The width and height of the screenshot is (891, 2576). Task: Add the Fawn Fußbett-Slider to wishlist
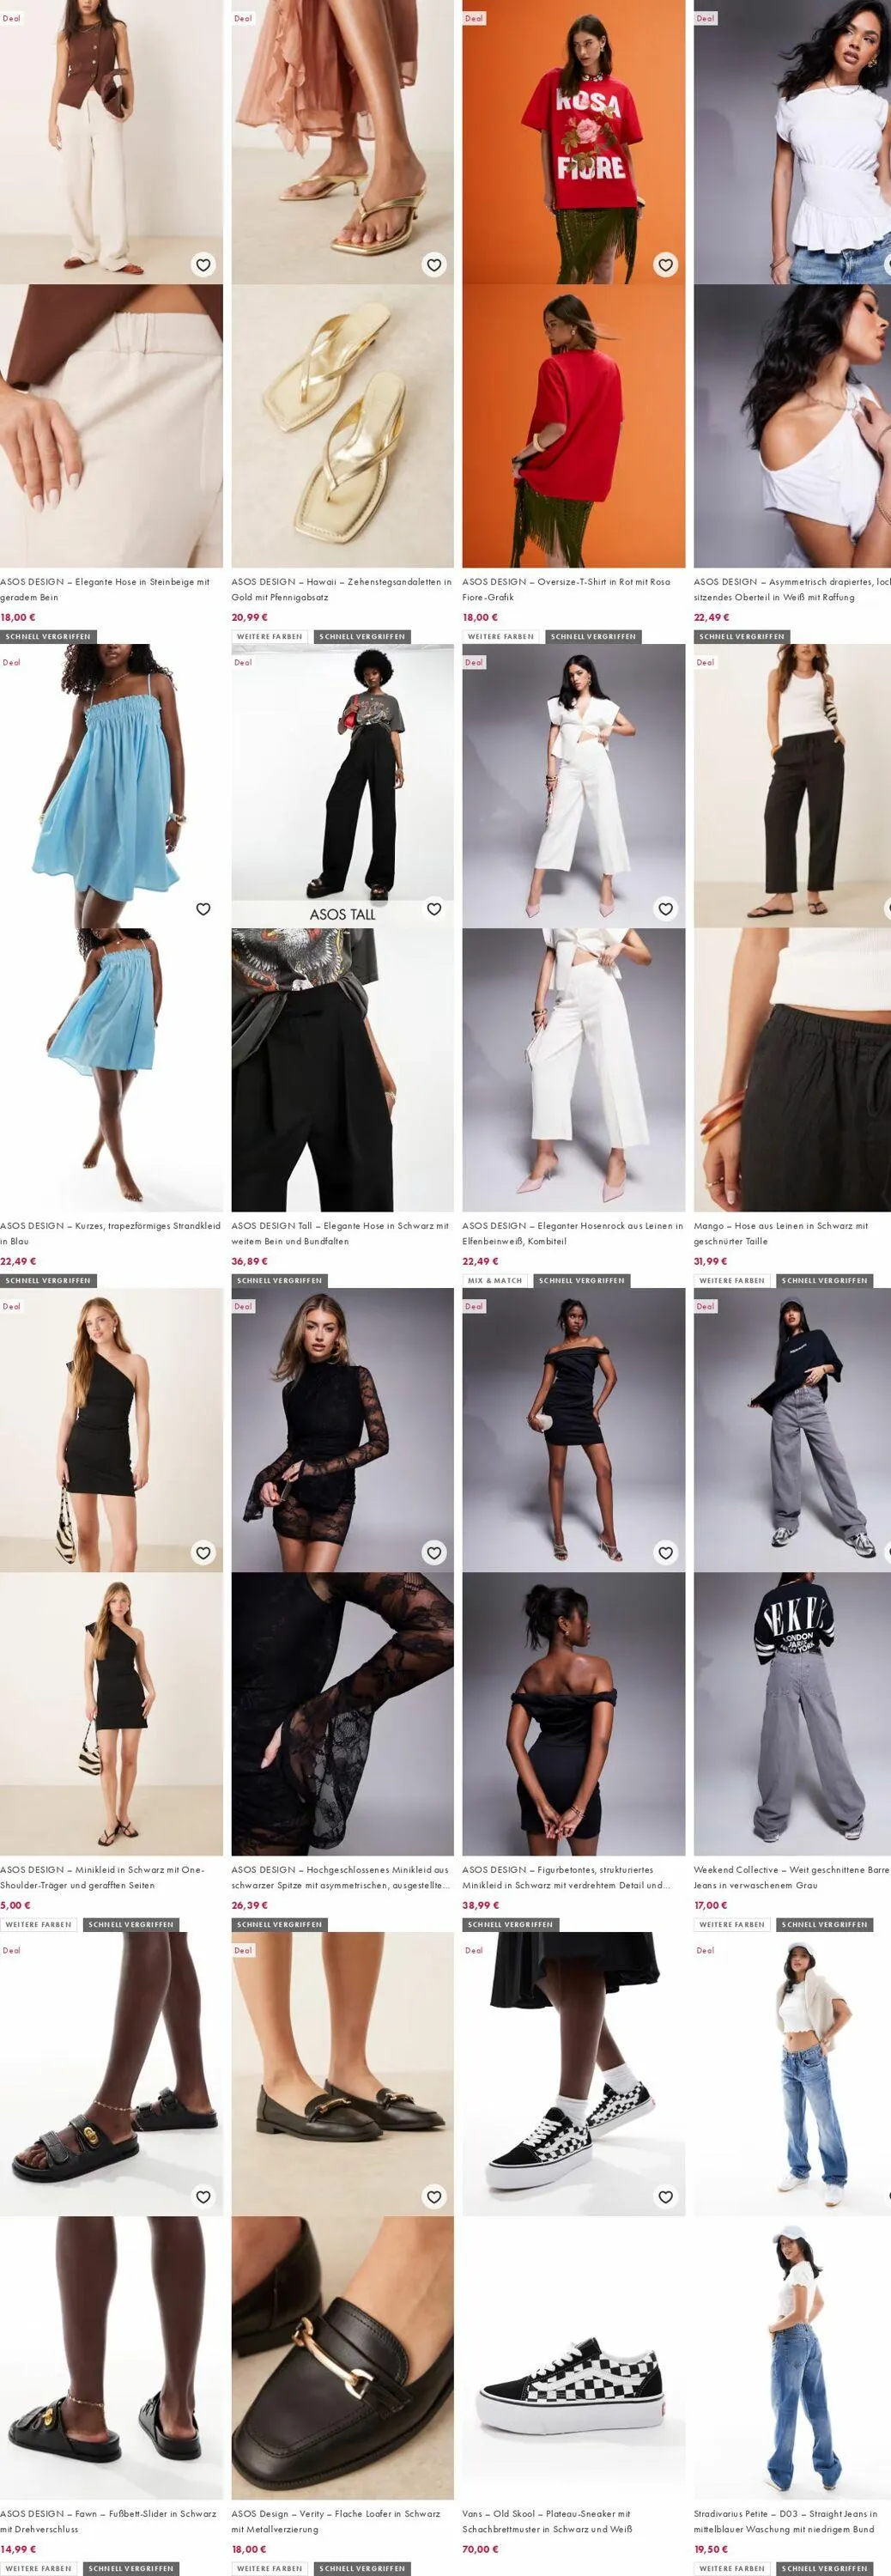pos(203,2197)
